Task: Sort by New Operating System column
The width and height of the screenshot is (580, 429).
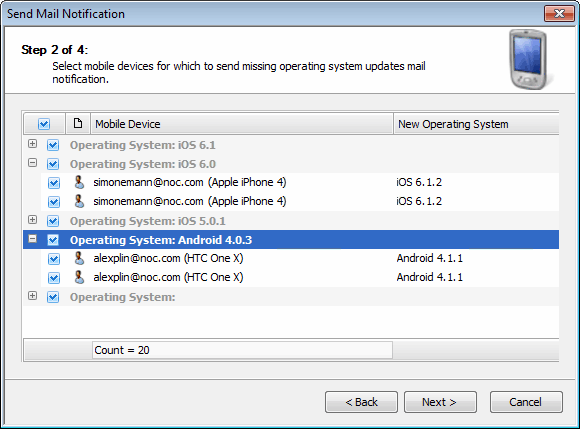Action: [476, 124]
